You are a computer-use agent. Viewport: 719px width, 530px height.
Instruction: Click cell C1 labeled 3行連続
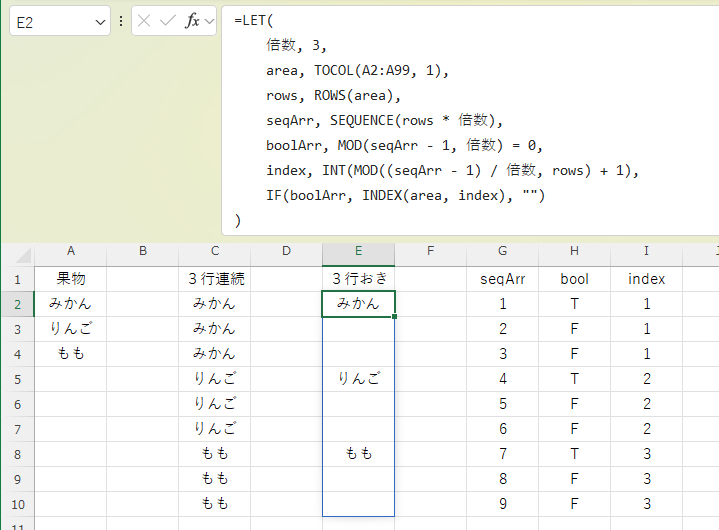[x=215, y=279]
